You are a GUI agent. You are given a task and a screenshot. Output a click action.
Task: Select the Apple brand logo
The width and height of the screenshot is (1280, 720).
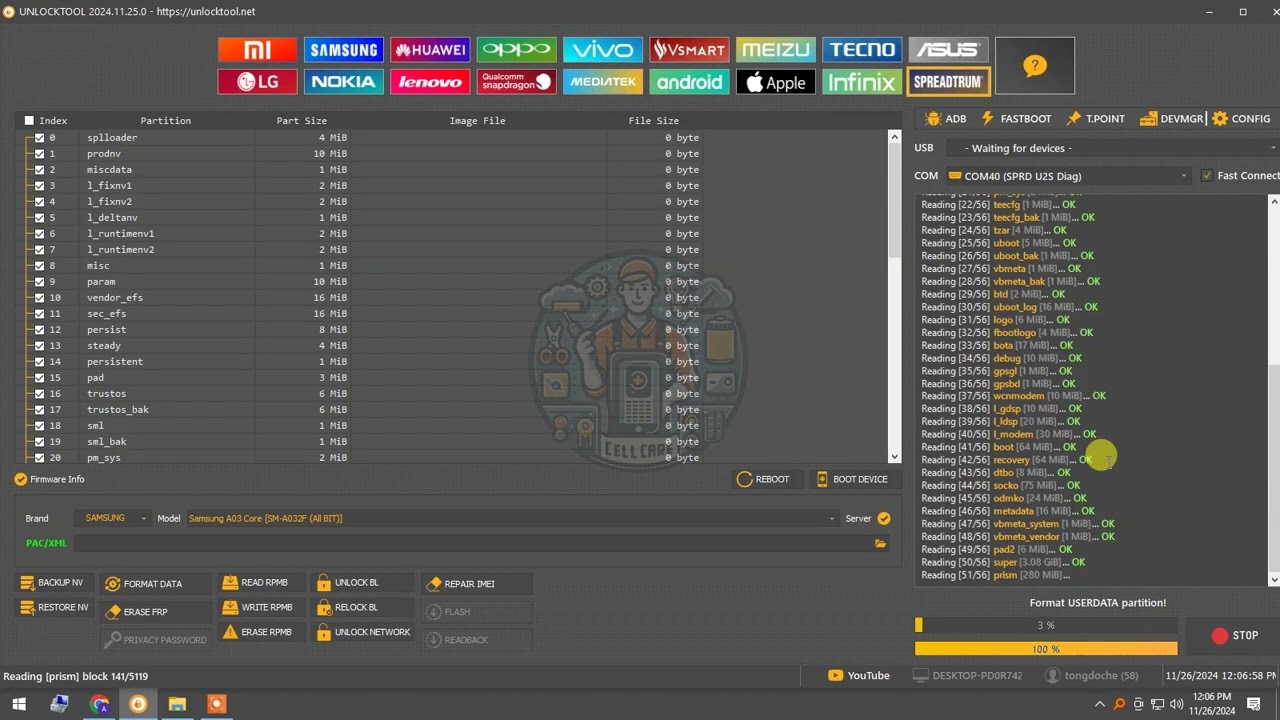click(775, 82)
